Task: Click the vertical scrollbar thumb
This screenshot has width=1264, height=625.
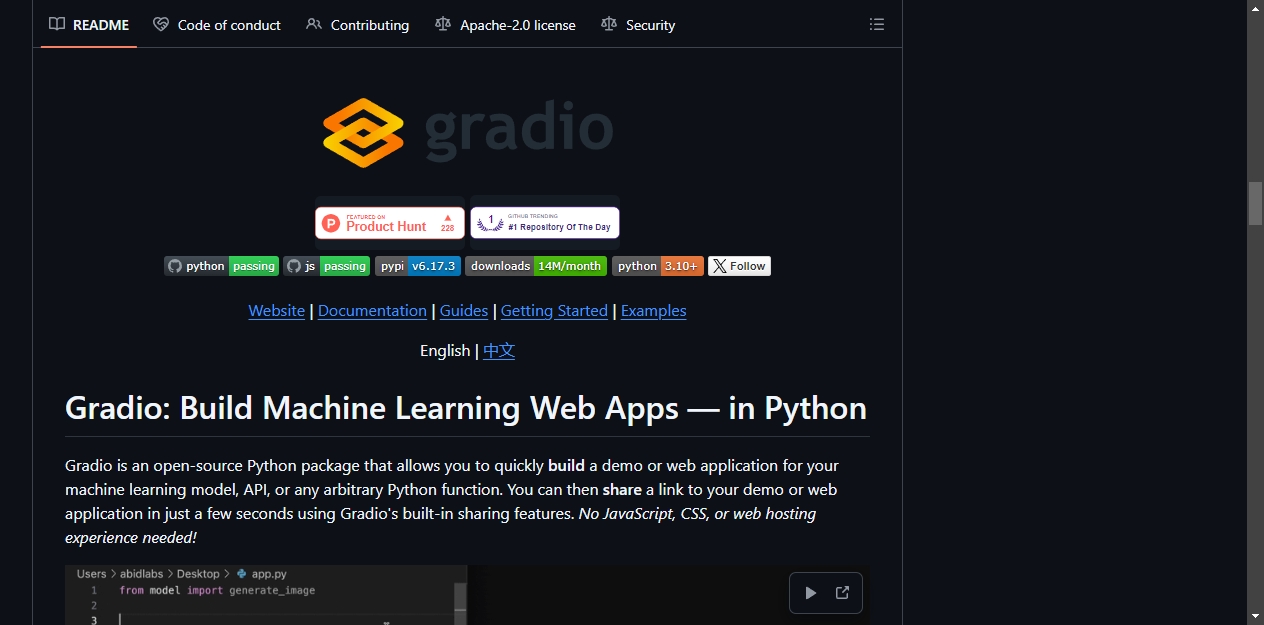Action: (x=1256, y=203)
